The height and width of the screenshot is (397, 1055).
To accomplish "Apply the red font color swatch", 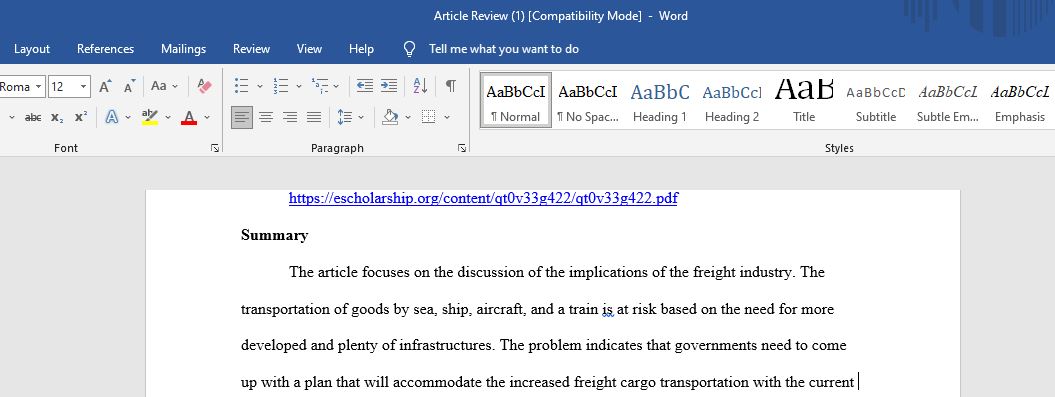I will pos(190,117).
